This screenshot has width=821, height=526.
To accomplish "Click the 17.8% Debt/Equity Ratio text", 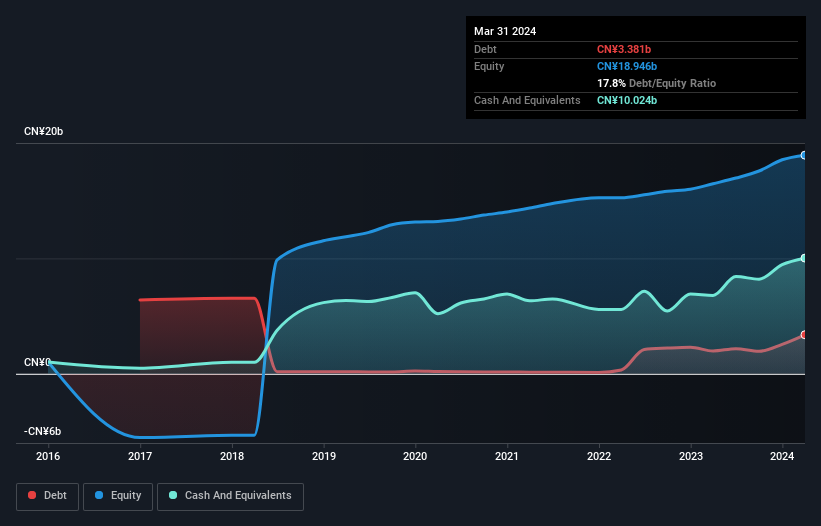I will point(656,83).
